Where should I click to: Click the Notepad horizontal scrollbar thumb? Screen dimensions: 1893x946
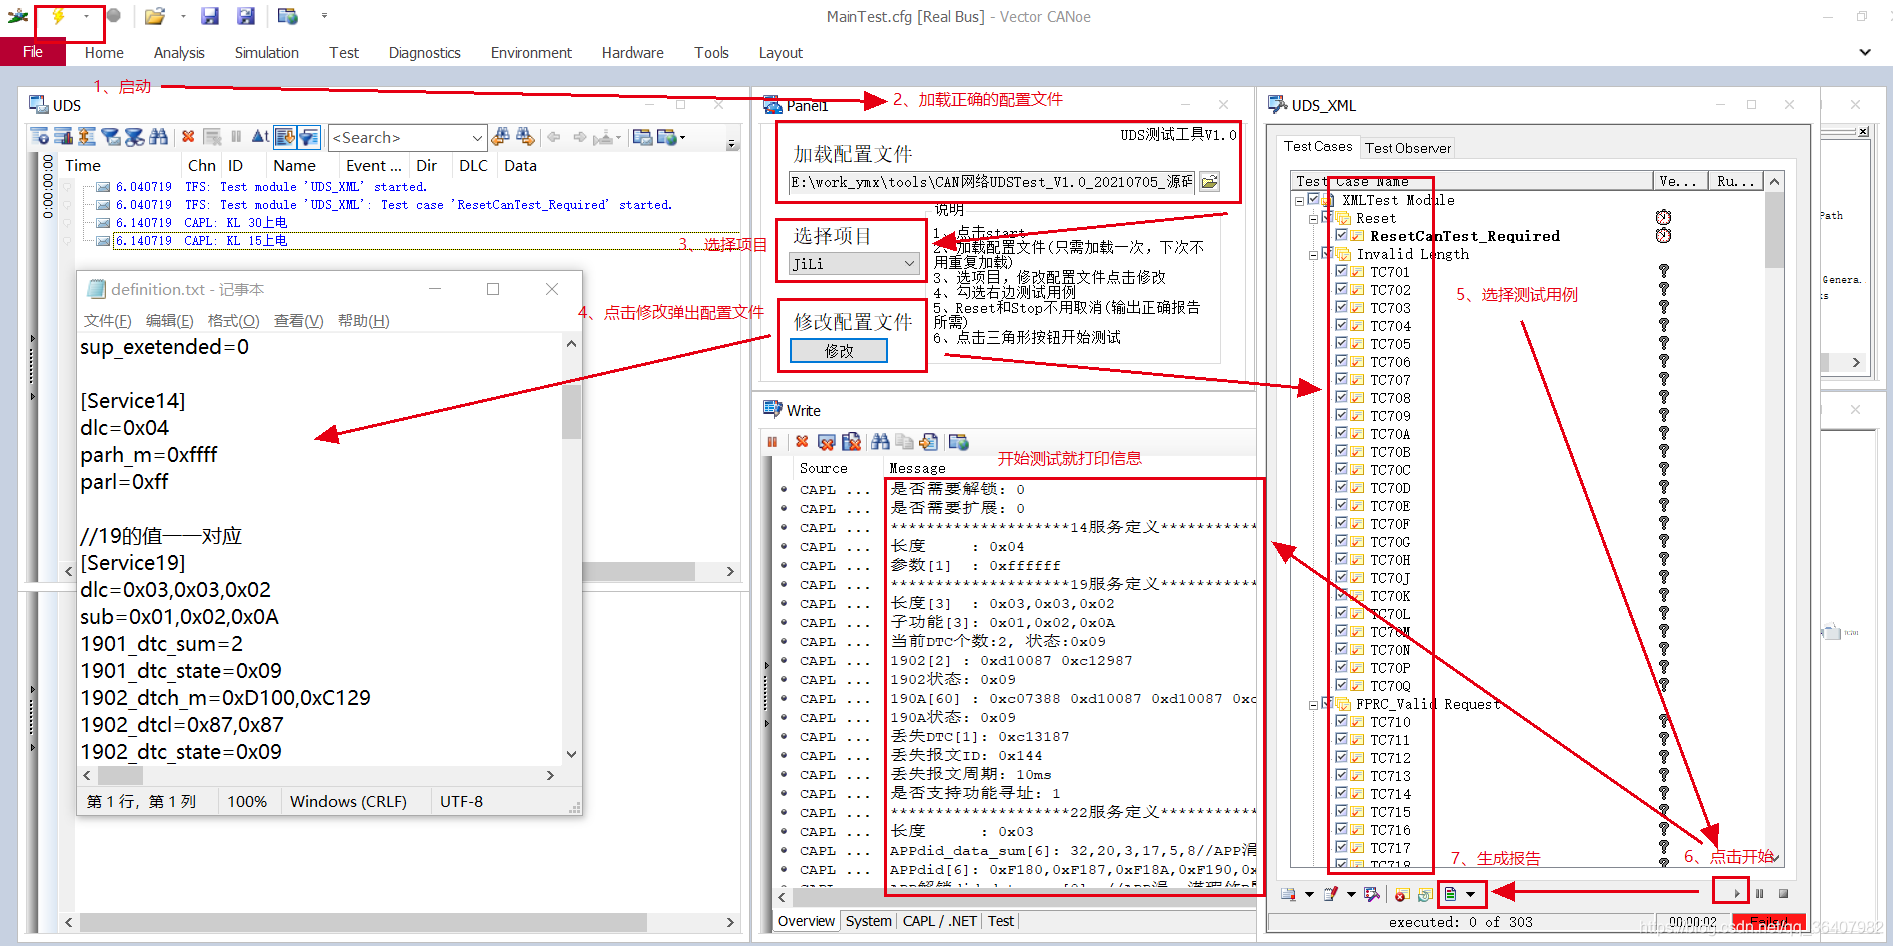pyautogui.click(x=120, y=776)
